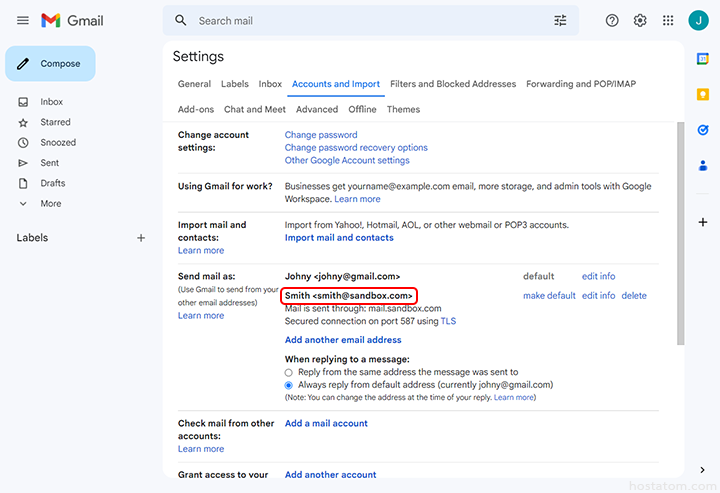Click Add another email address link

point(343,340)
